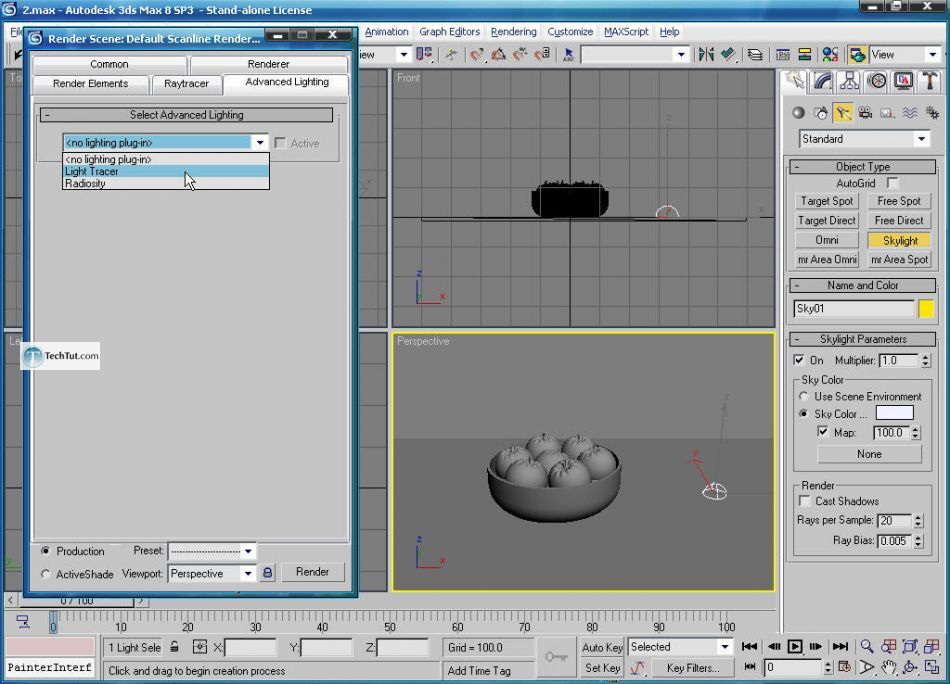Select the ActiveShade radio button
Screen dimensions: 950x684
[x=45, y=574]
